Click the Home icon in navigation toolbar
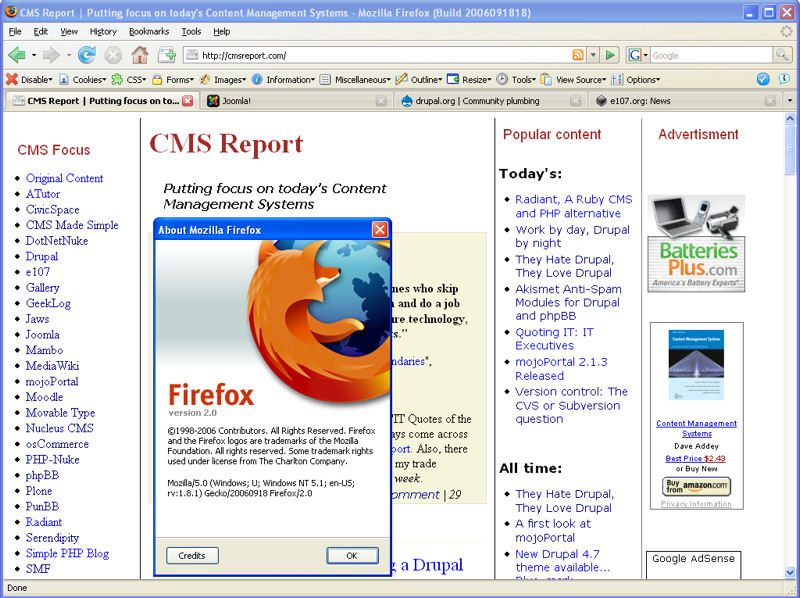The height and width of the screenshot is (598, 800). point(140,55)
